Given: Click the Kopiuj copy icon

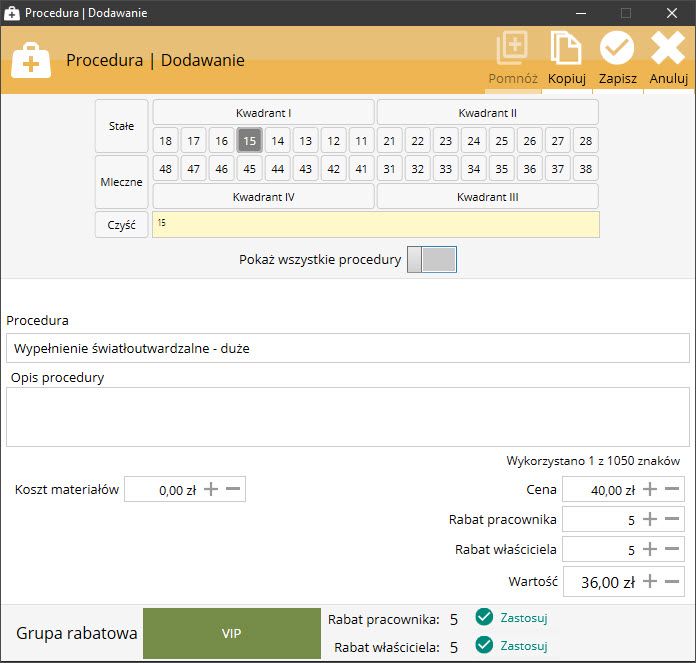Looking at the screenshot, I should coord(566,47).
